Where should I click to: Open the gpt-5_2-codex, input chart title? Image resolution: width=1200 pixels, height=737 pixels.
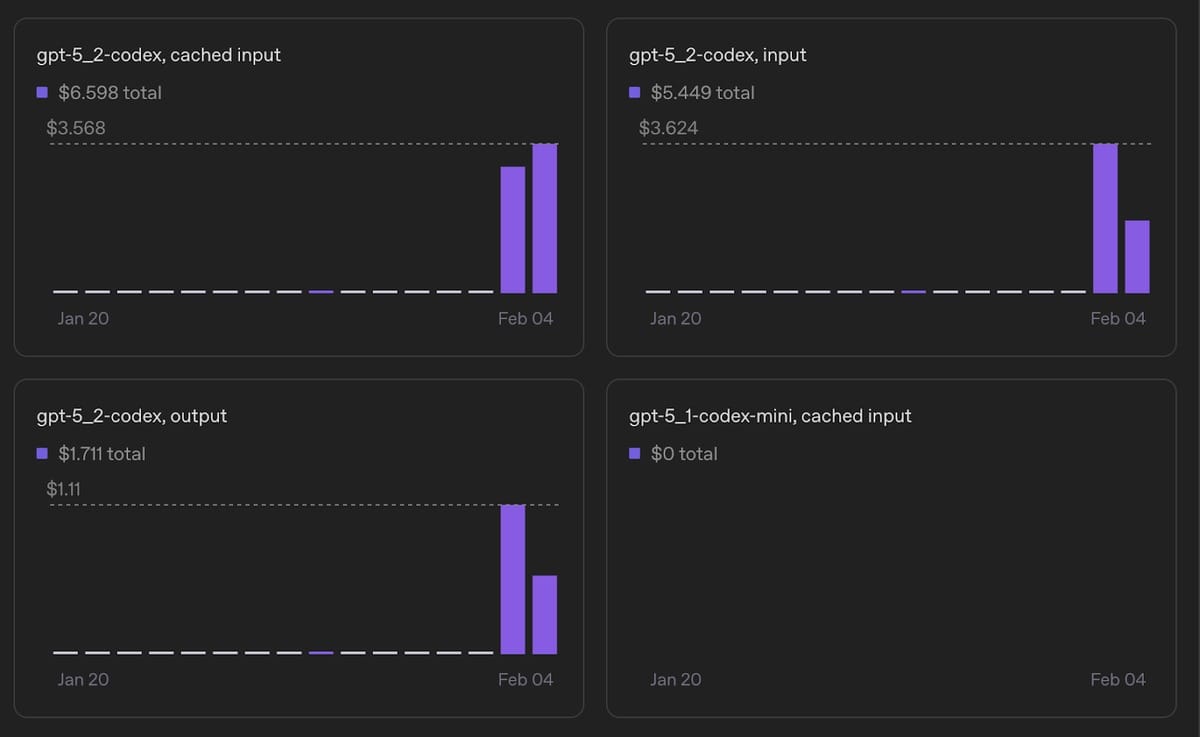[717, 55]
